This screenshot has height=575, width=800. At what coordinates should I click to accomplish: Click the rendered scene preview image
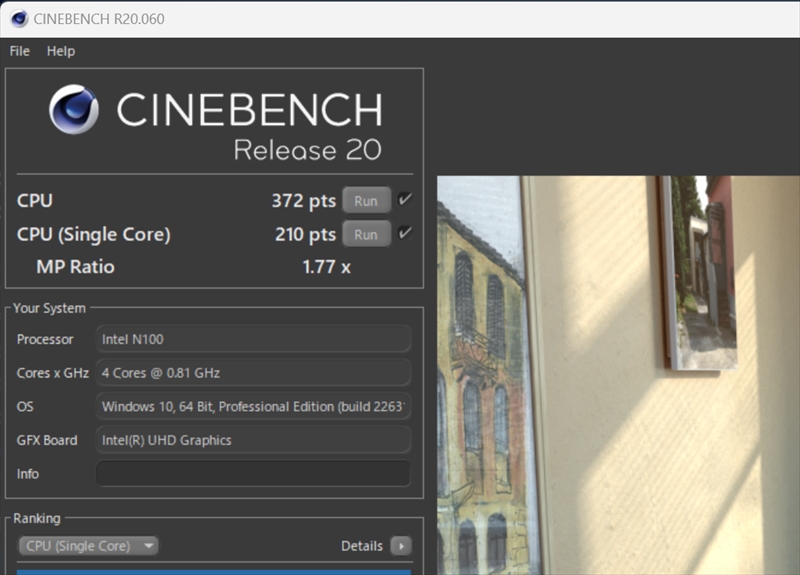point(618,376)
